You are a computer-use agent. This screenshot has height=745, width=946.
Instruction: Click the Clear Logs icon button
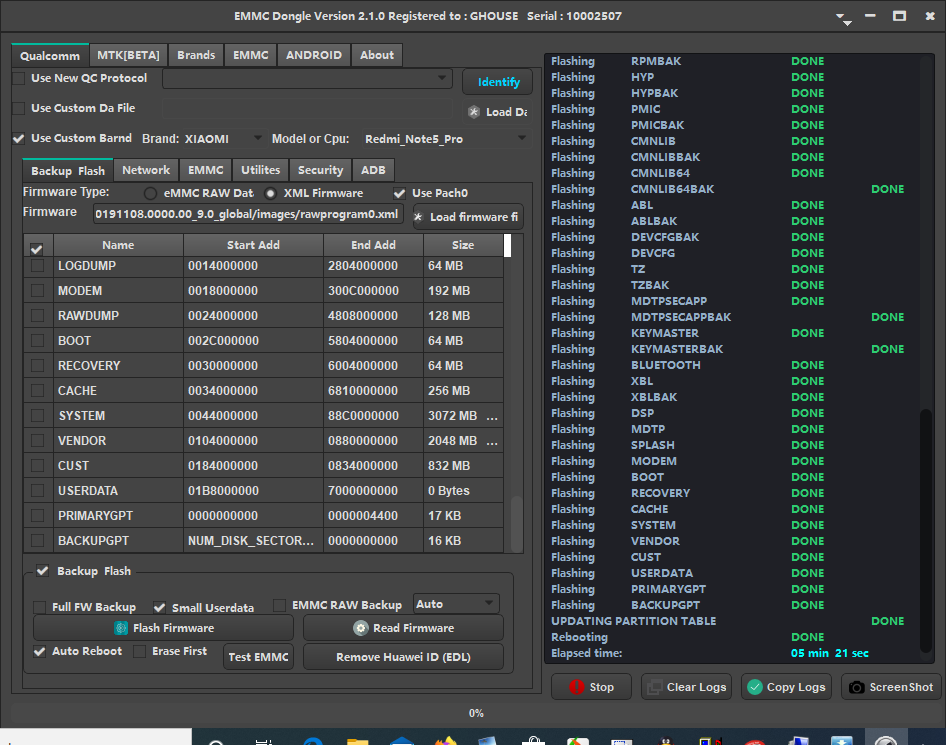tap(655, 687)
